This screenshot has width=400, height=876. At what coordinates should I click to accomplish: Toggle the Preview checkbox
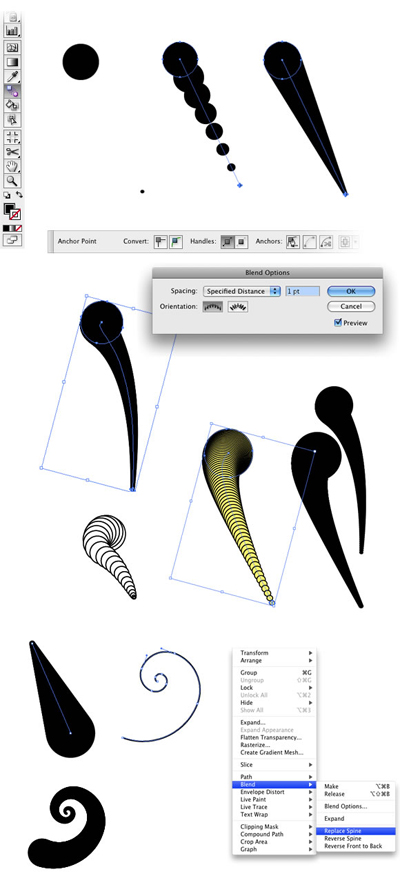click(x=337, y=322)
